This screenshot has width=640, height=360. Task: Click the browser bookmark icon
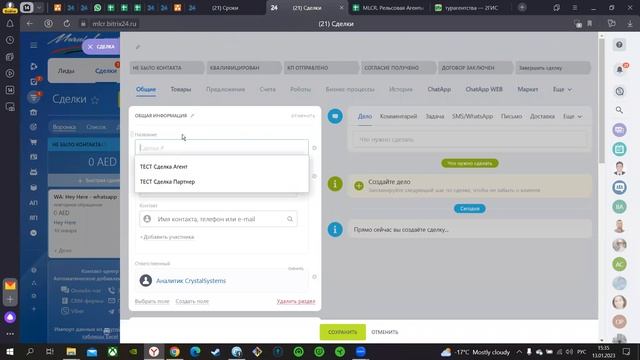pos(590,24)
